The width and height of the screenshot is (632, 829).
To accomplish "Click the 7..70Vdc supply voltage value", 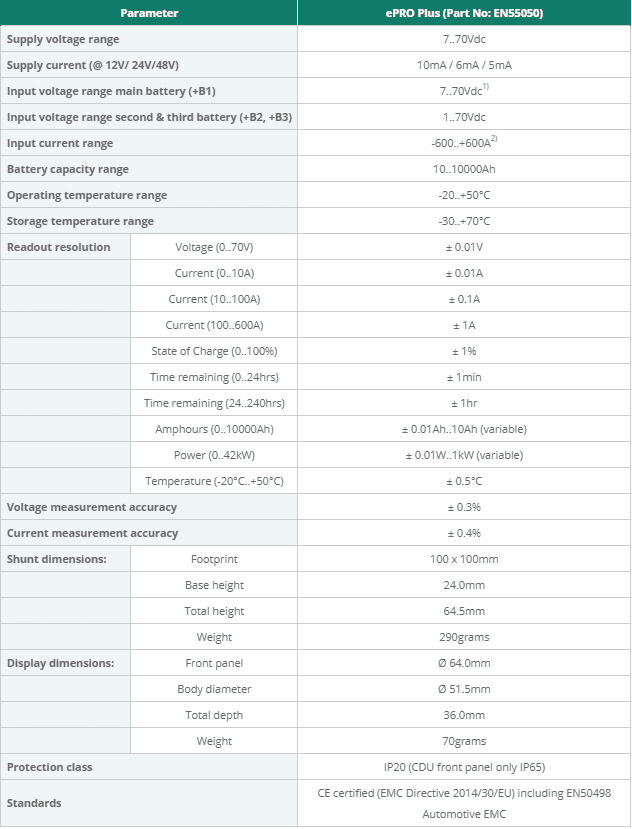I will pos(464,39).
